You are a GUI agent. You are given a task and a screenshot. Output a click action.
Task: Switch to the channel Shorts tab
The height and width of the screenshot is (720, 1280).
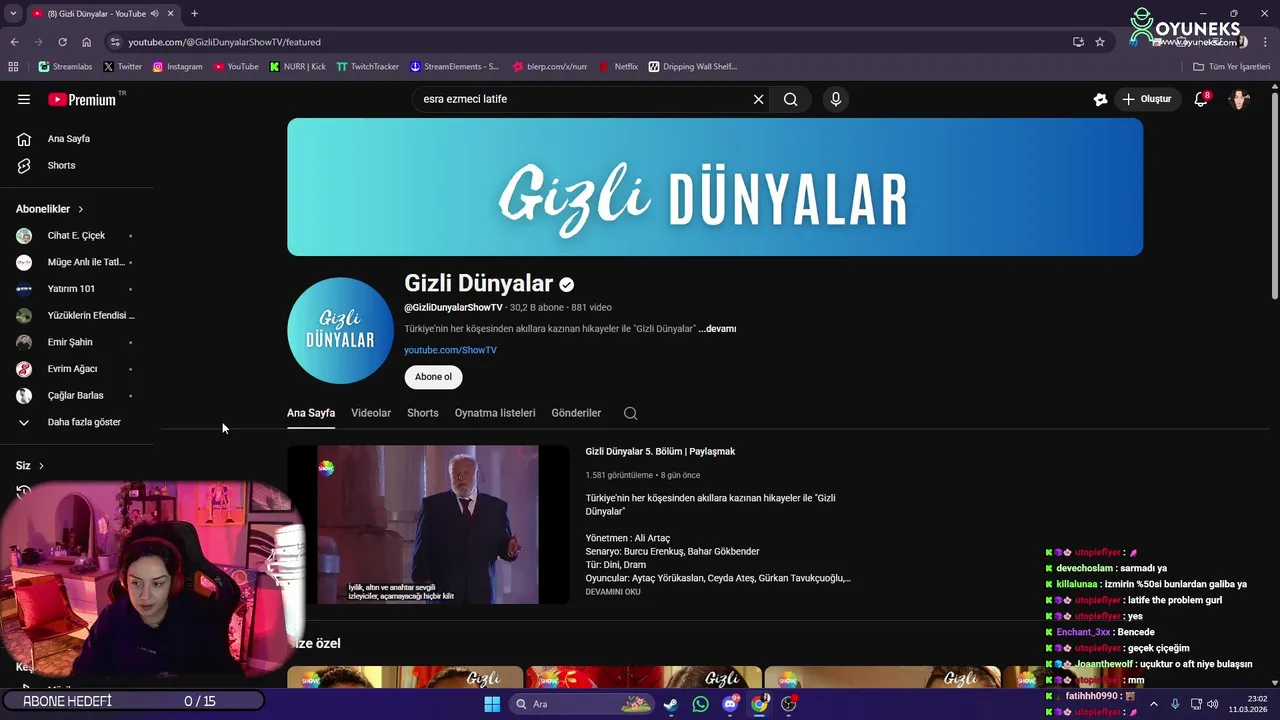point(423,413)
